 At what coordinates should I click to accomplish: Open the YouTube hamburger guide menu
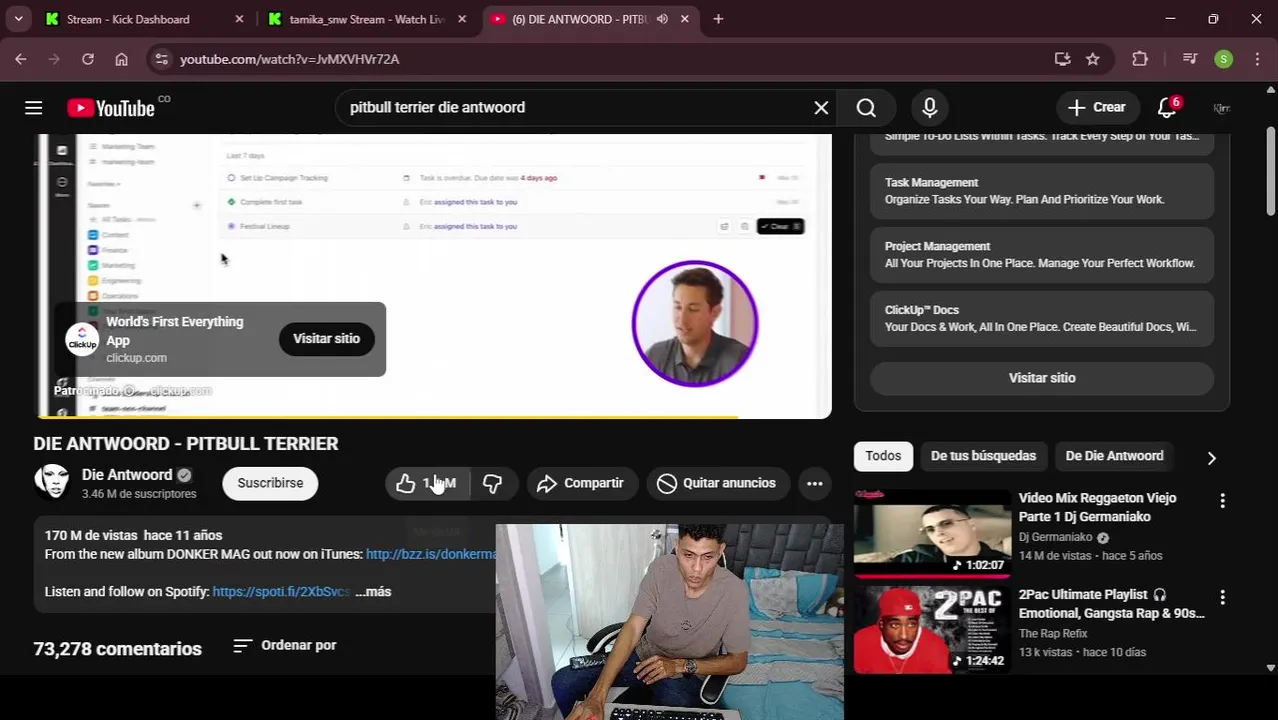coord(33,108)
